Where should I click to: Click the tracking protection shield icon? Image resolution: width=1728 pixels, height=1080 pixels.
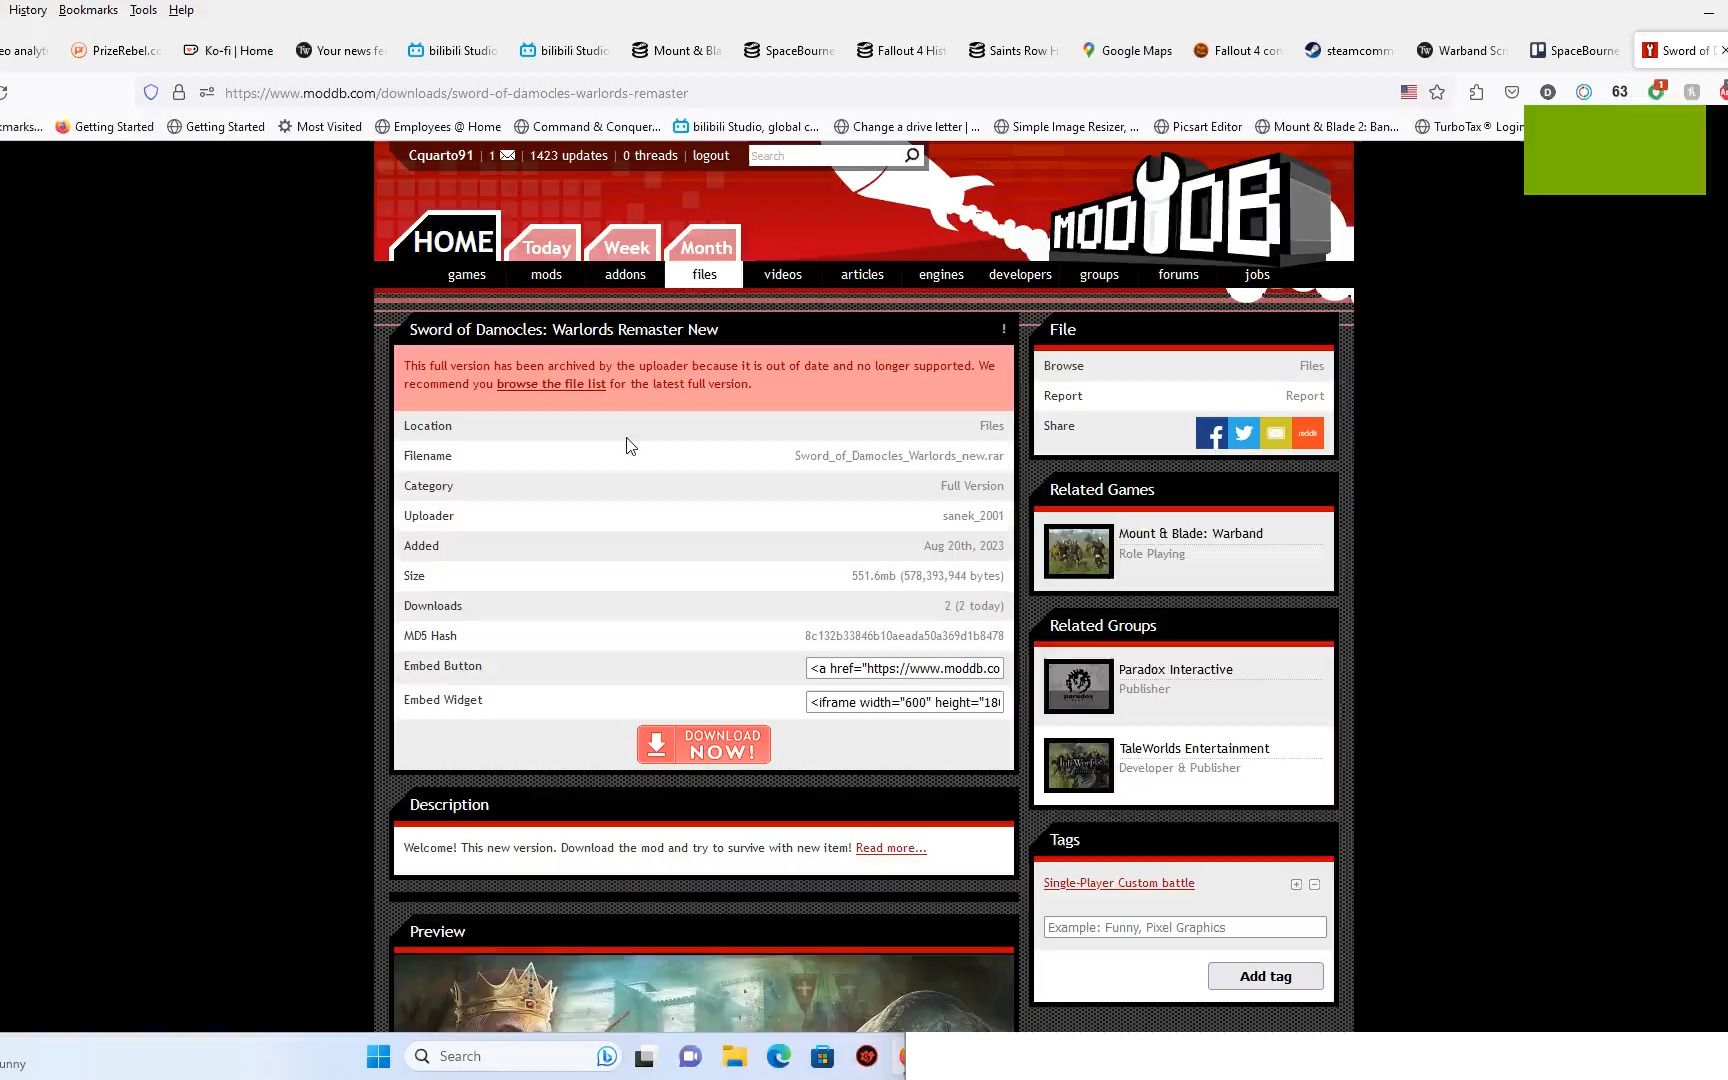[151, 92]
